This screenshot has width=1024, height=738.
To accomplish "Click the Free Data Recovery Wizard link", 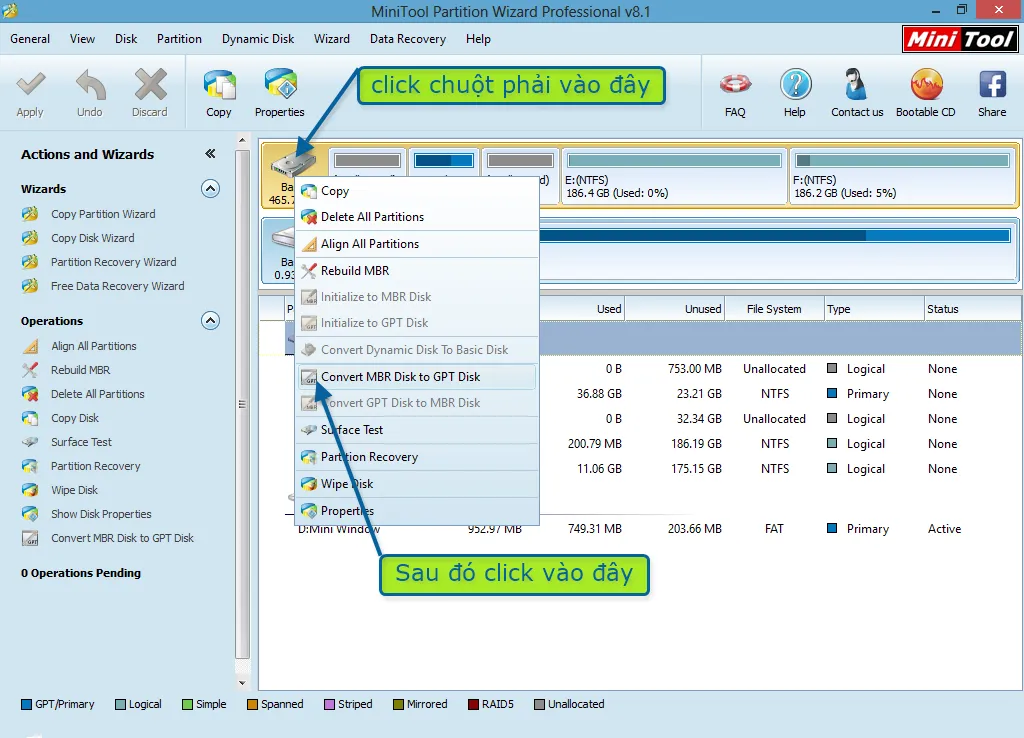I will click(x=118, y=286).
